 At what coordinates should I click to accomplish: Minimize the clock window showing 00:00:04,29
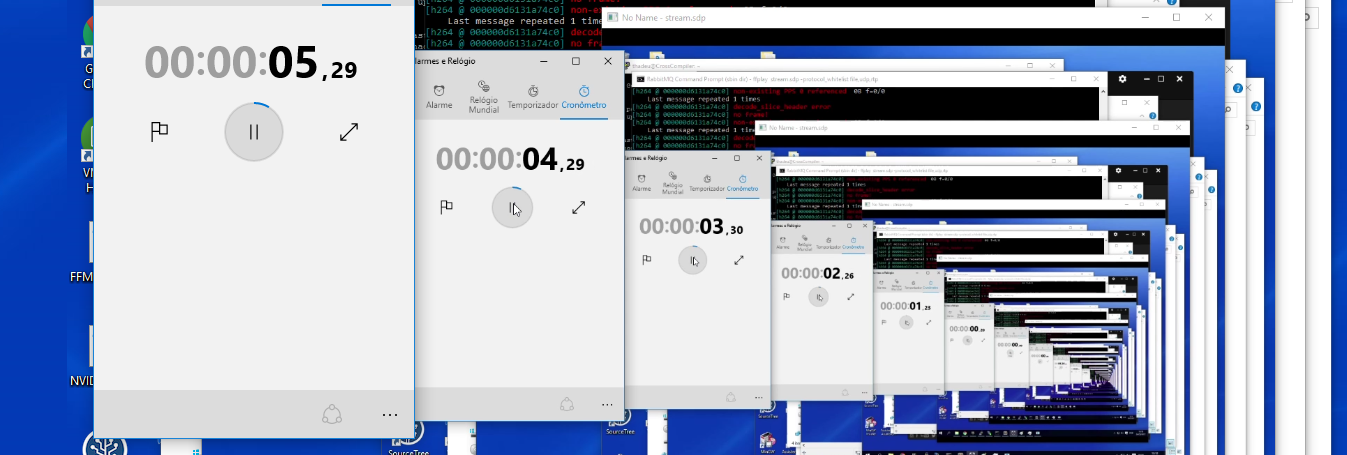pyautogui.click(x=544, y=61)
